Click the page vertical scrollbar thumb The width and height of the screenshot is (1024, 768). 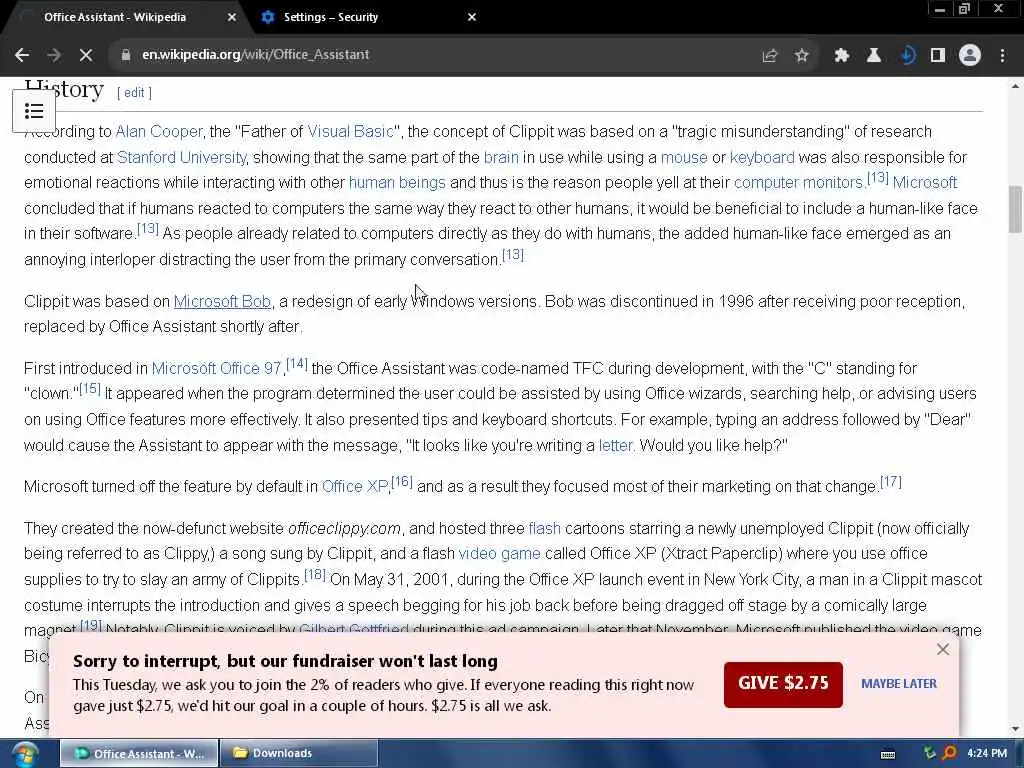[1015, 209]
